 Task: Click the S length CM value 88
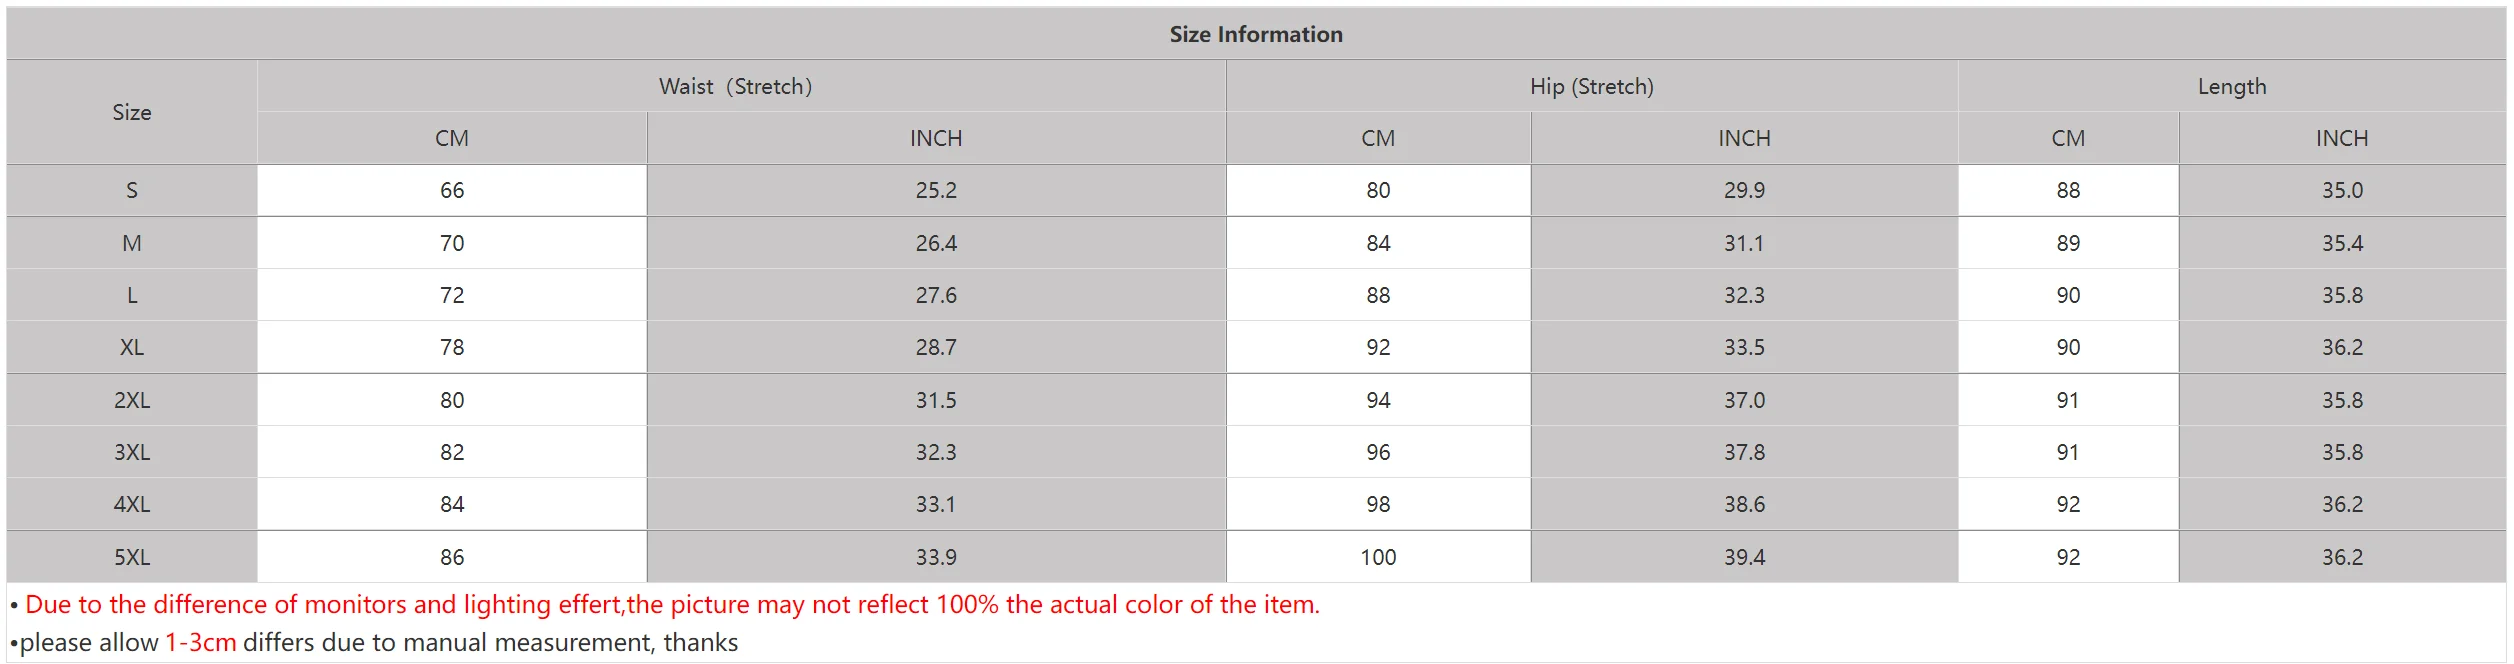pos(2068,191)
